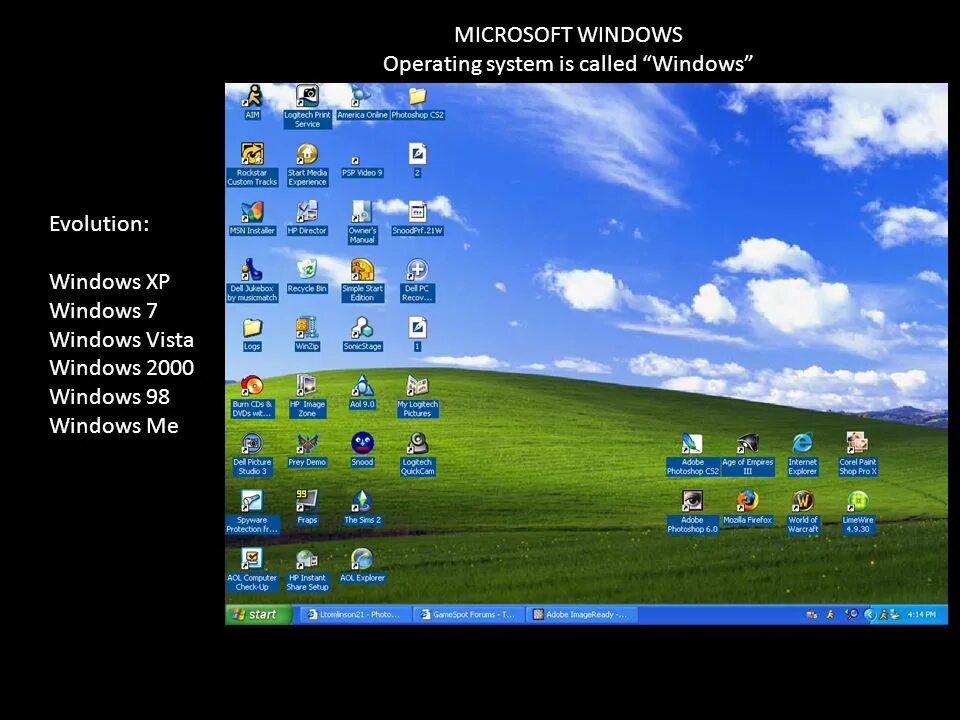Screen dimensions: 960x720
Task: Open Dell PC Recovery shortcut
Action: (418, 280)
